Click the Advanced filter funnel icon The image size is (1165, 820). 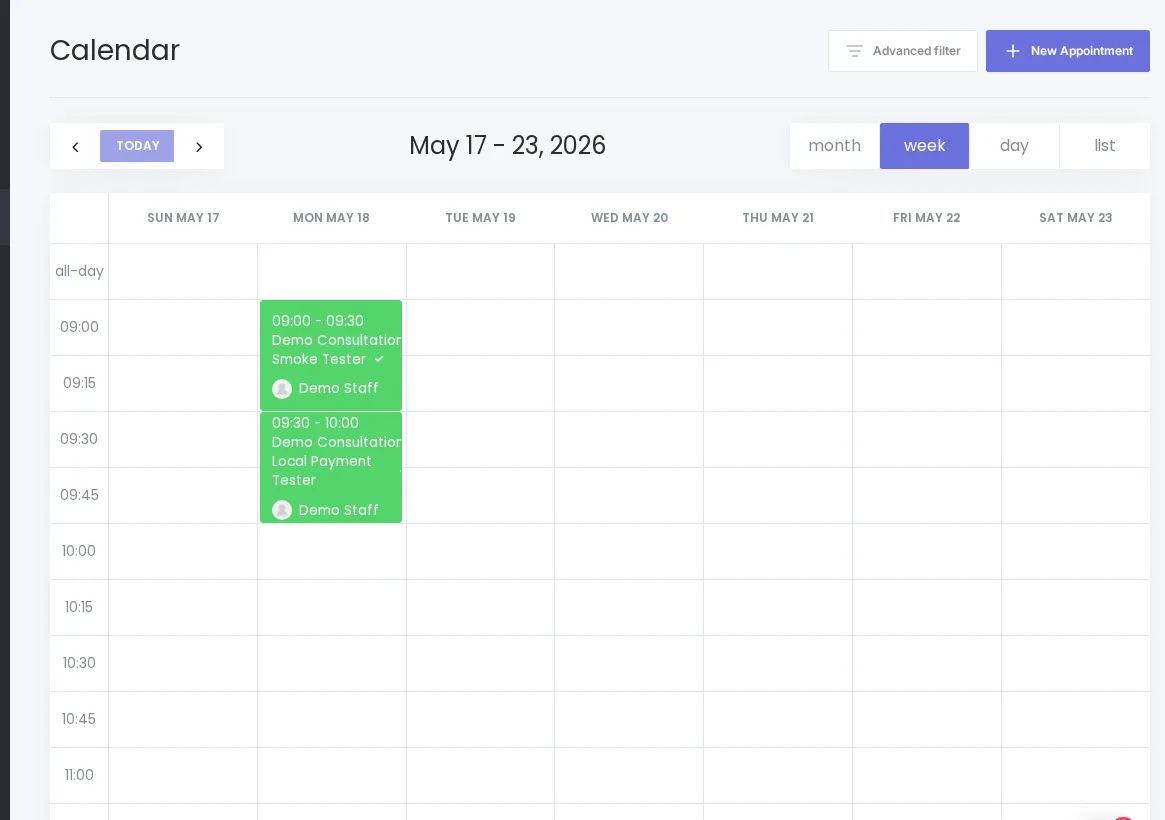coord(854,51)
